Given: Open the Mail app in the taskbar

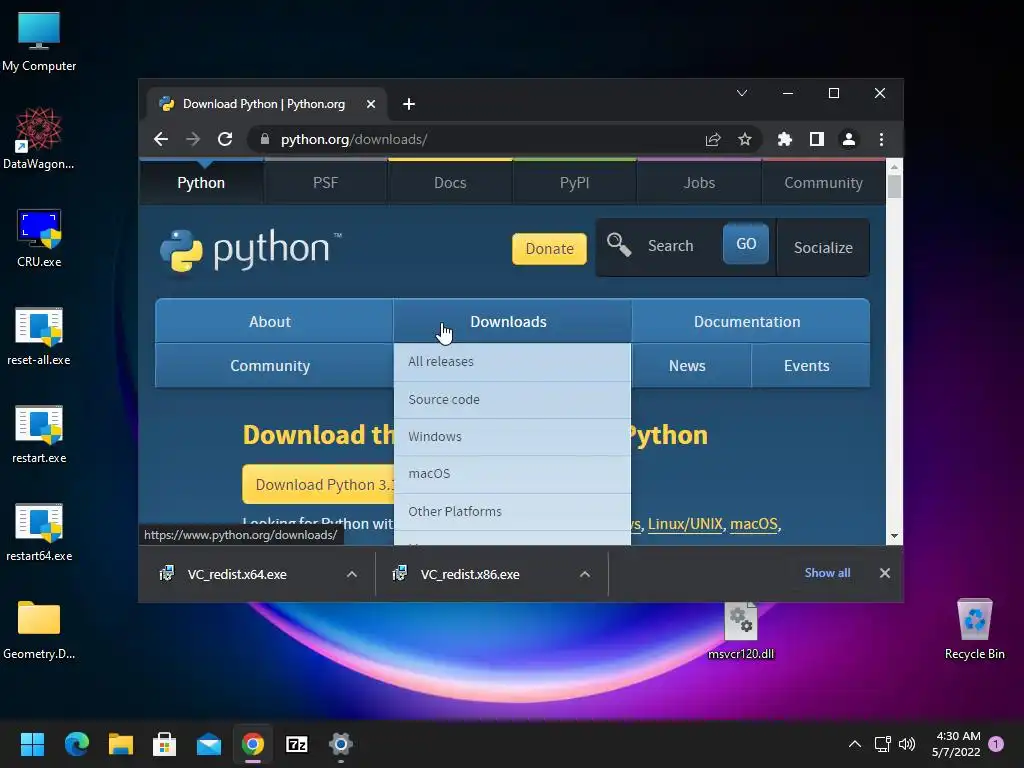Looking at the screenshot, I should click(x=209, y=744).
